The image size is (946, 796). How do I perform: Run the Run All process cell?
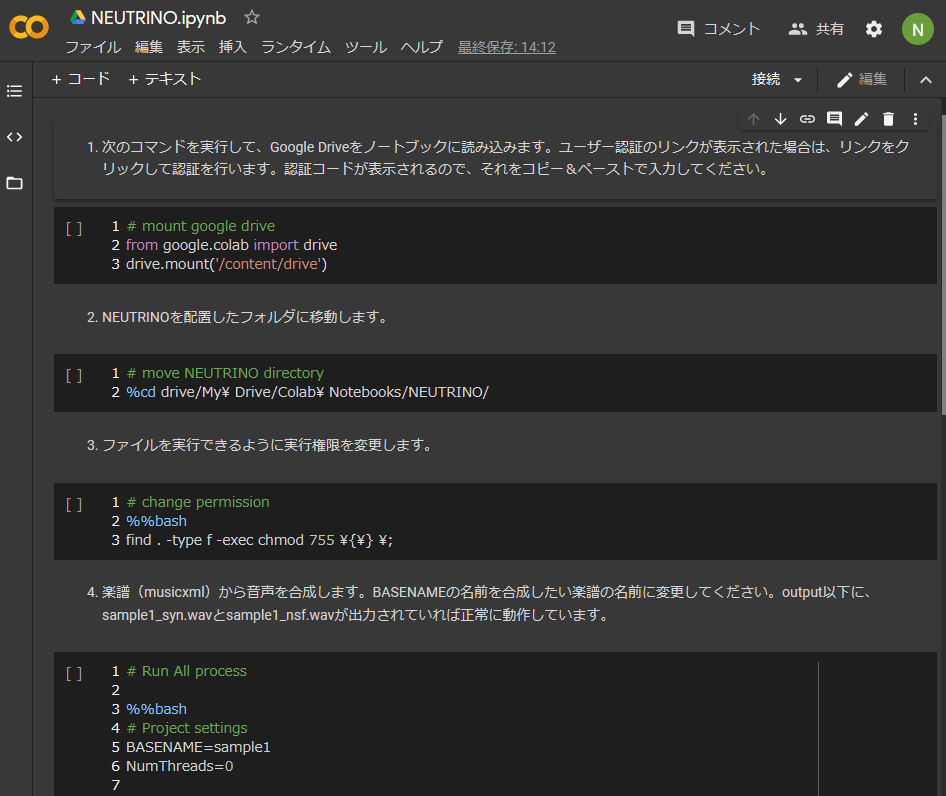coord(74,673)
